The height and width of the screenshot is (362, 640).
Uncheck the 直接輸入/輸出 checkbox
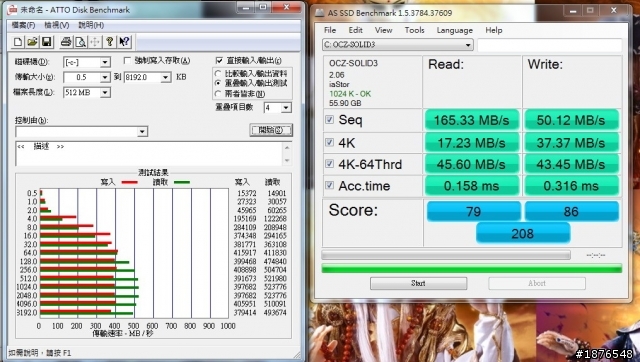(x=220, y=60)
